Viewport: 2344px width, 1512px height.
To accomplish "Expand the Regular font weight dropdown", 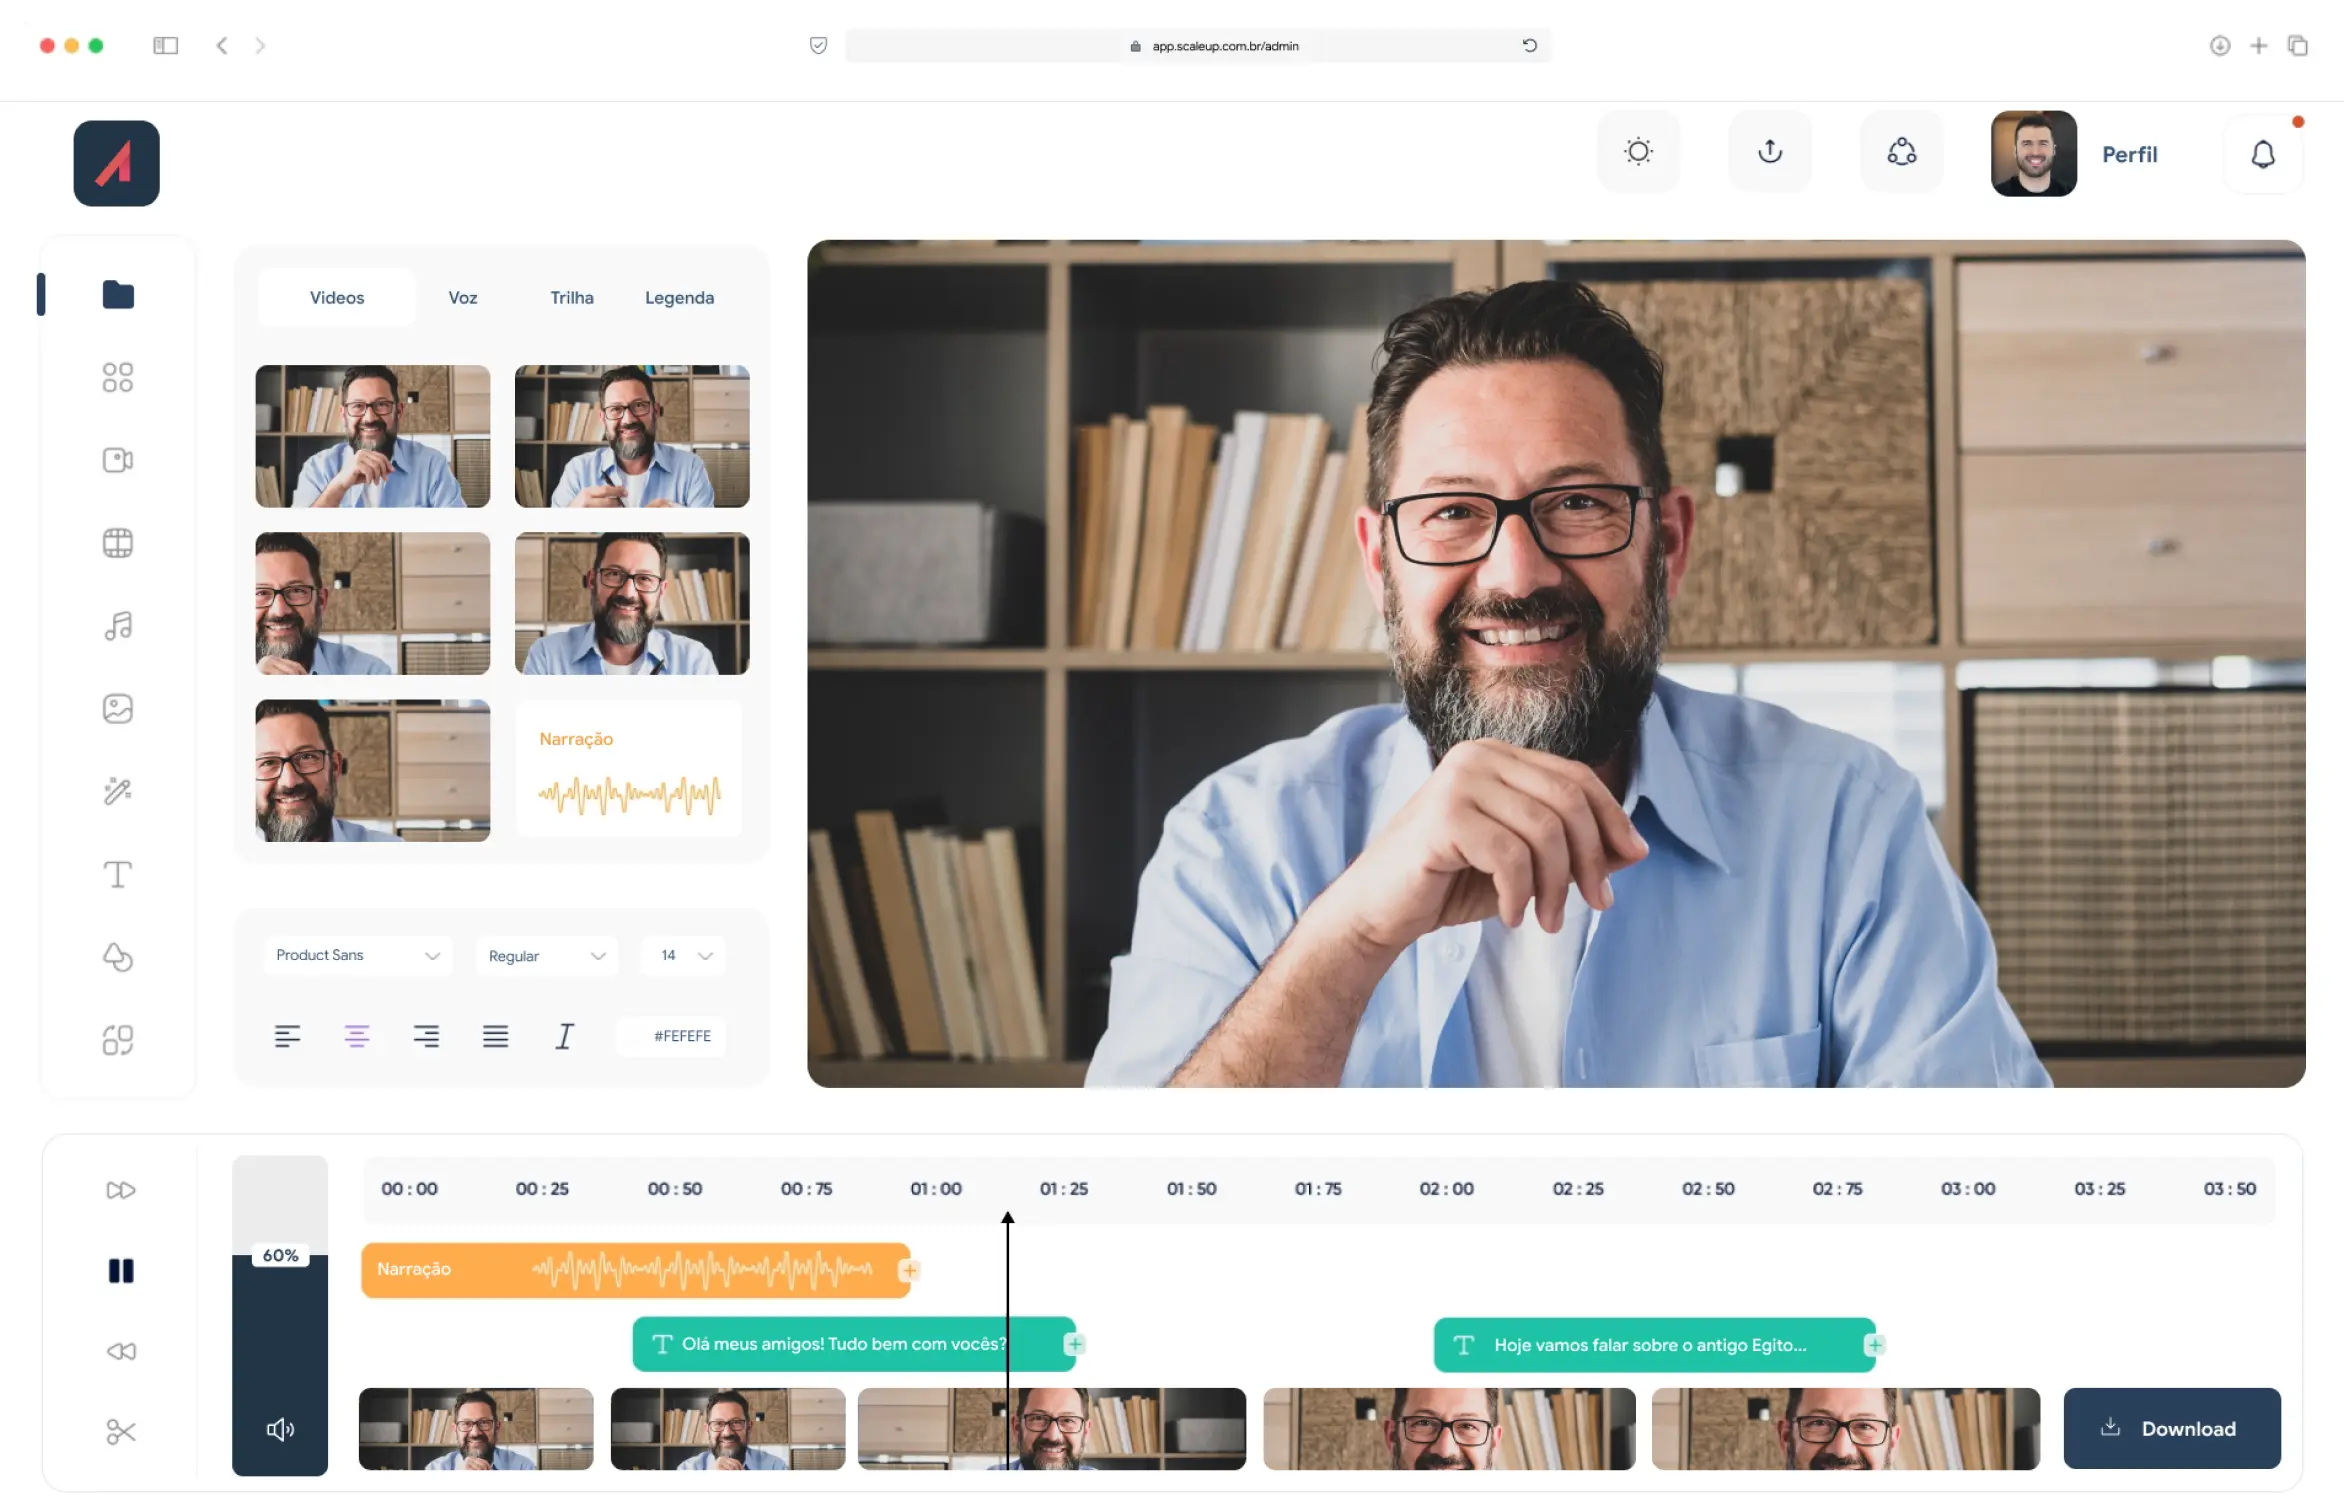I will (x=547, y=956).
